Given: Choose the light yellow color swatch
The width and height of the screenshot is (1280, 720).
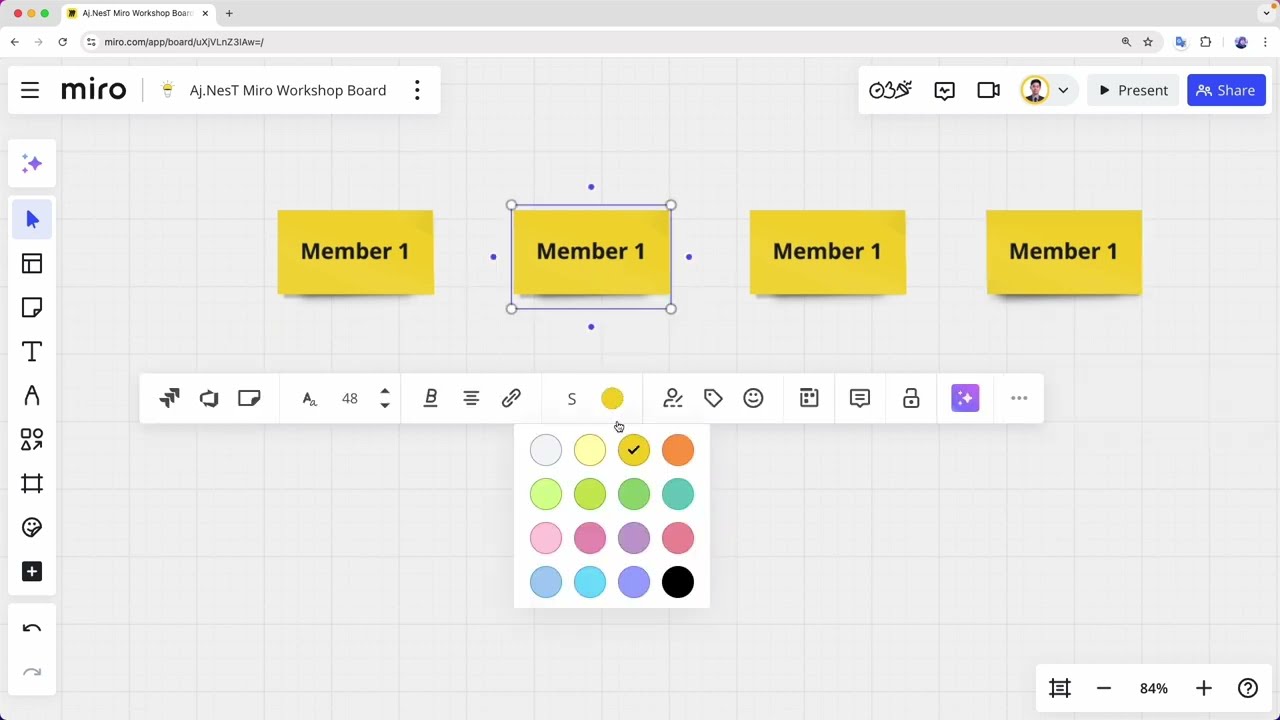Looking at the screenshot, I should click(590, 450).
